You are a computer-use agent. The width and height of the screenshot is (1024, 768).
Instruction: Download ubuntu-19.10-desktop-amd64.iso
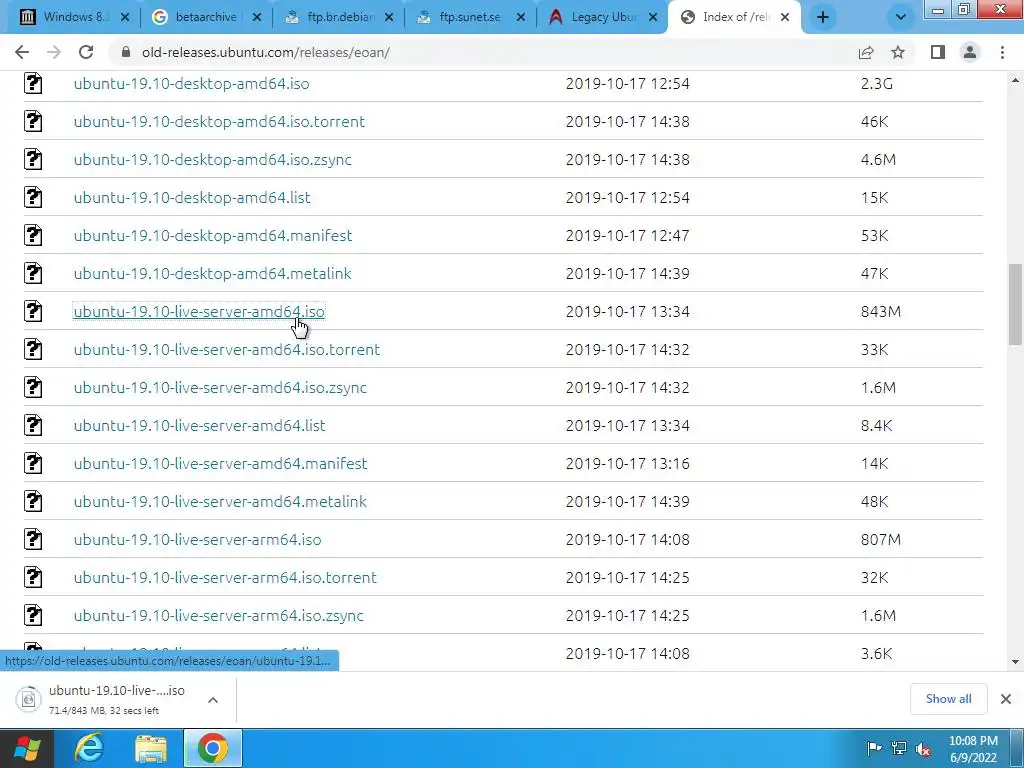click(191, 84)
